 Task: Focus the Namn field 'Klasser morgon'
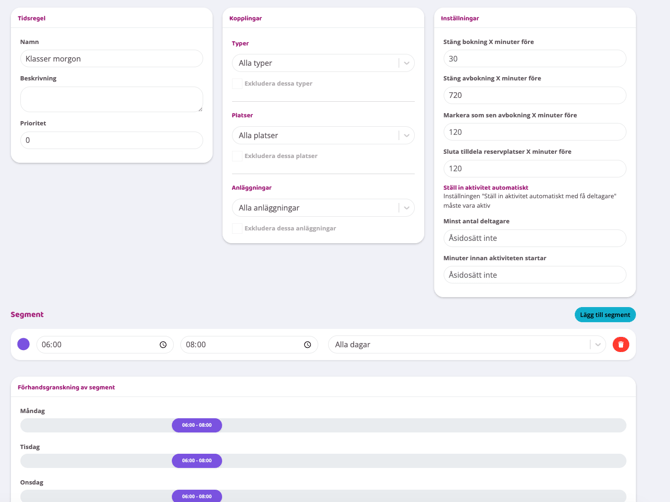click(x=111, y=59)
